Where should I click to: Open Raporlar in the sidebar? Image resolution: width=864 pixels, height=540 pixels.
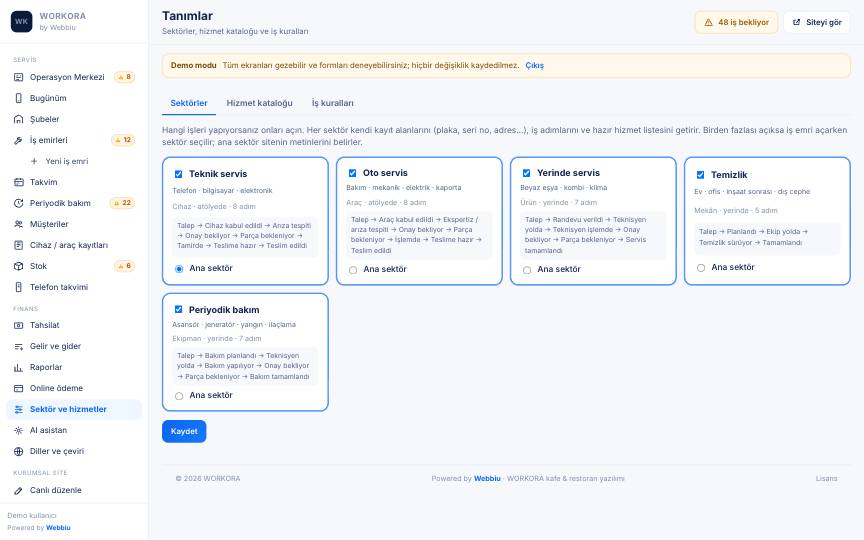[74, 367]
